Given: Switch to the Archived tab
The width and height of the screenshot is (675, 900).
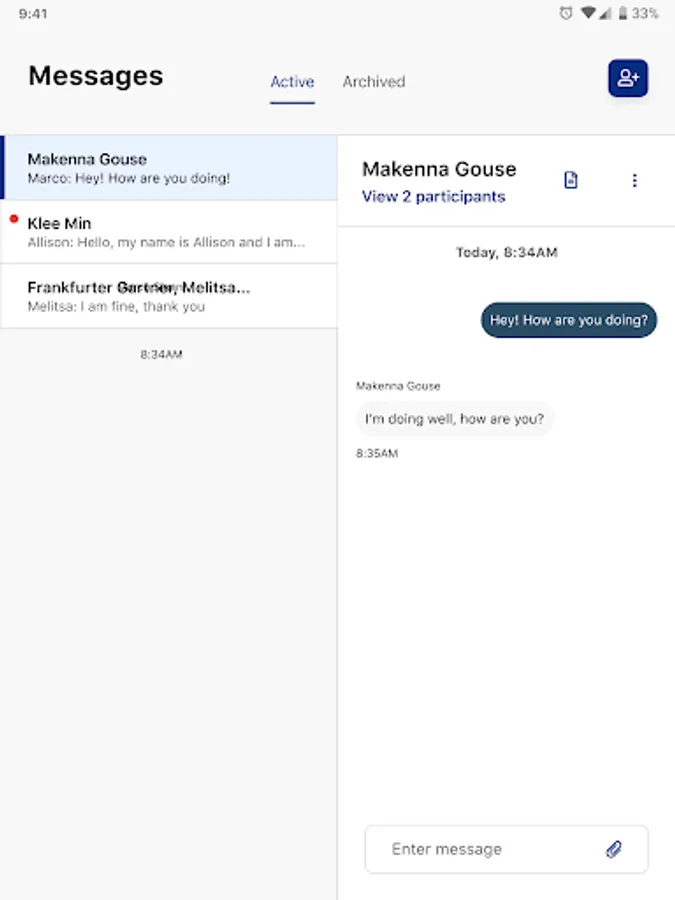Looking at the screenshot, I should pyautogui.click(x=374, y=82).
